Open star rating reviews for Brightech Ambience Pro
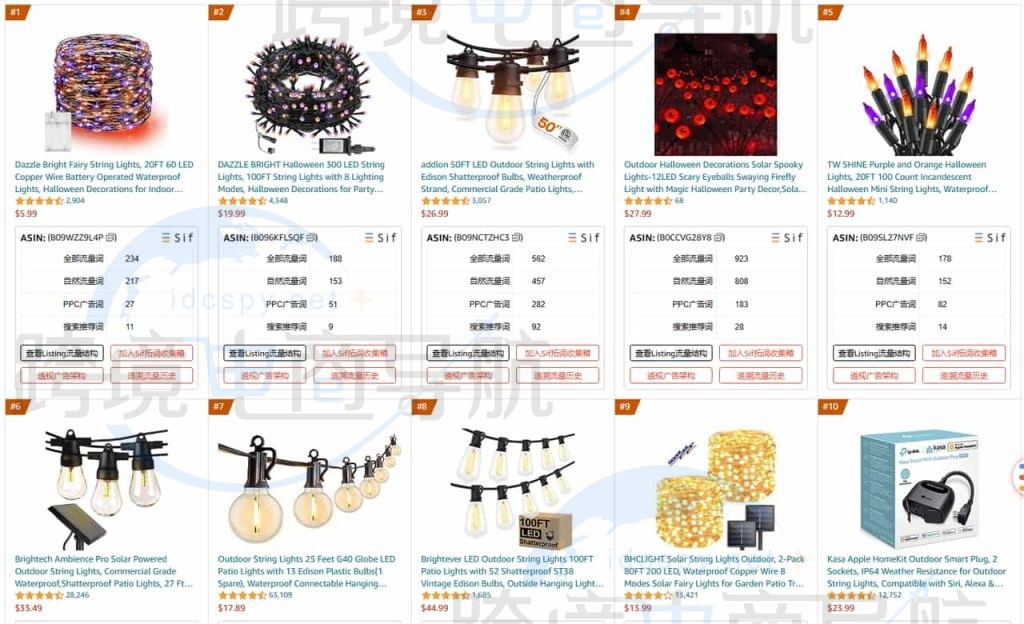Image resolution: width=1024 pixels, height=624 pixels. tap(39, 595)
